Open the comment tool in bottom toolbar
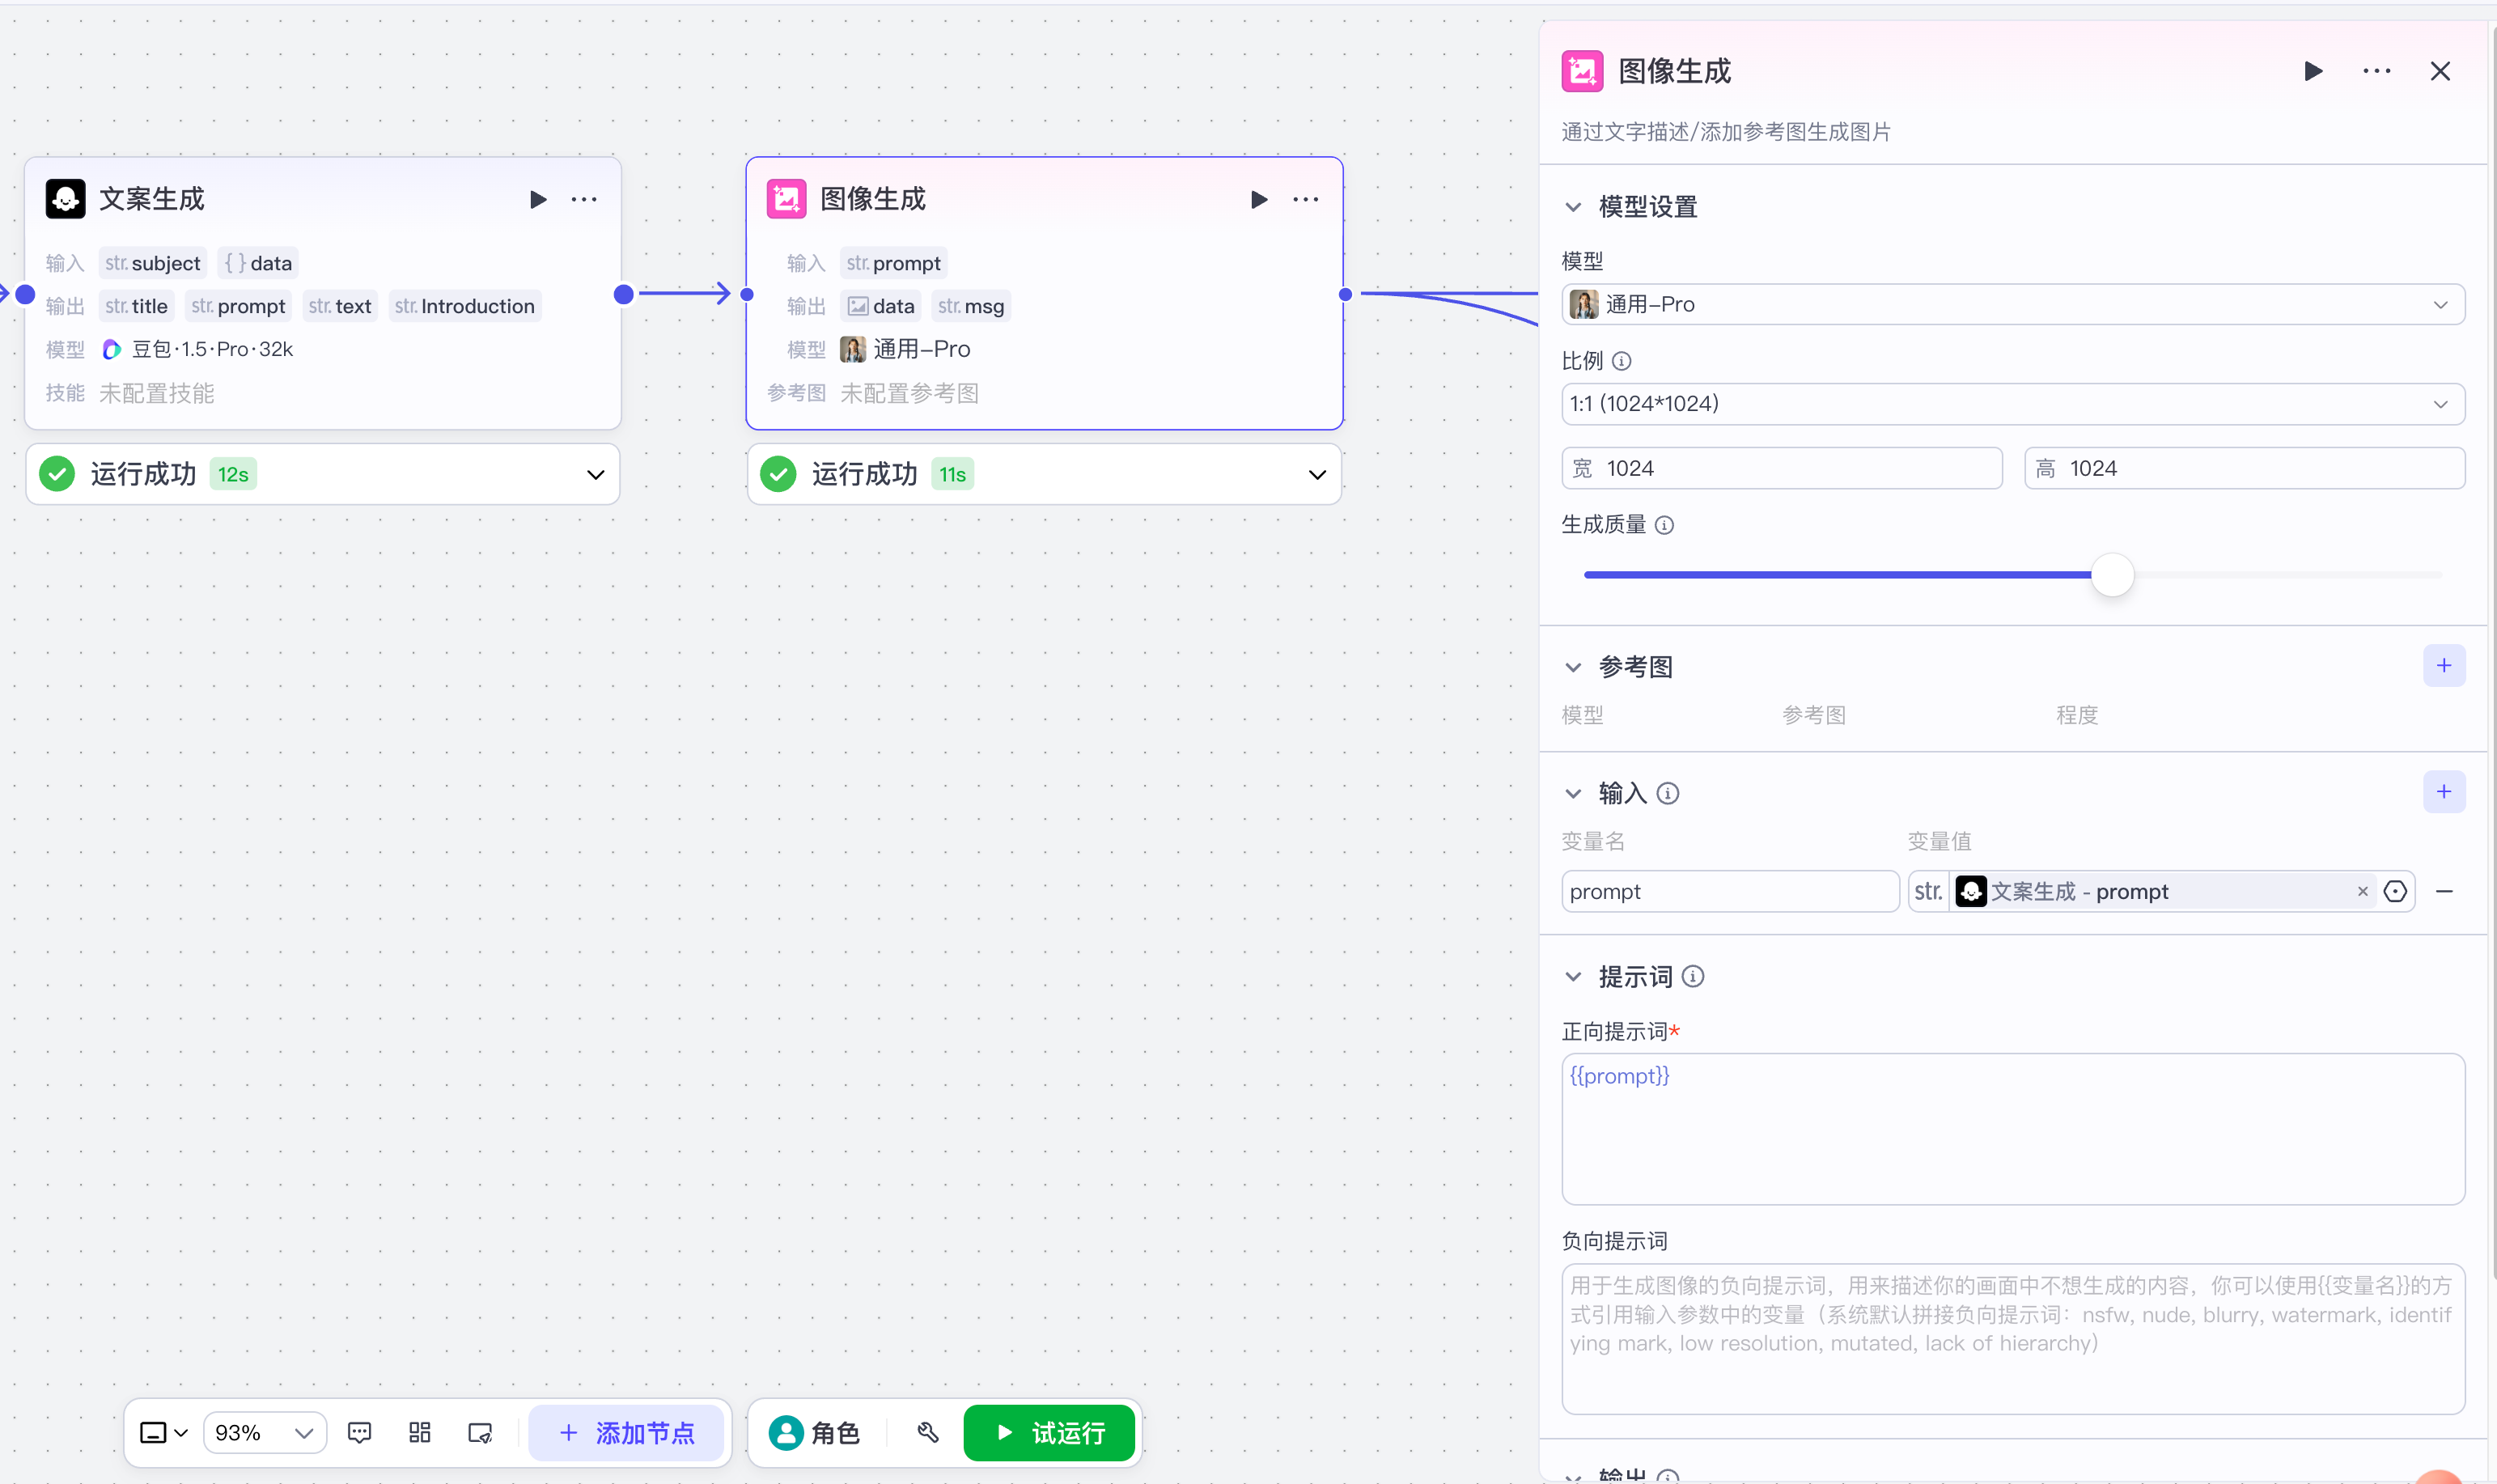Screen dimensions: 2497x1484 pos(359,1432)
